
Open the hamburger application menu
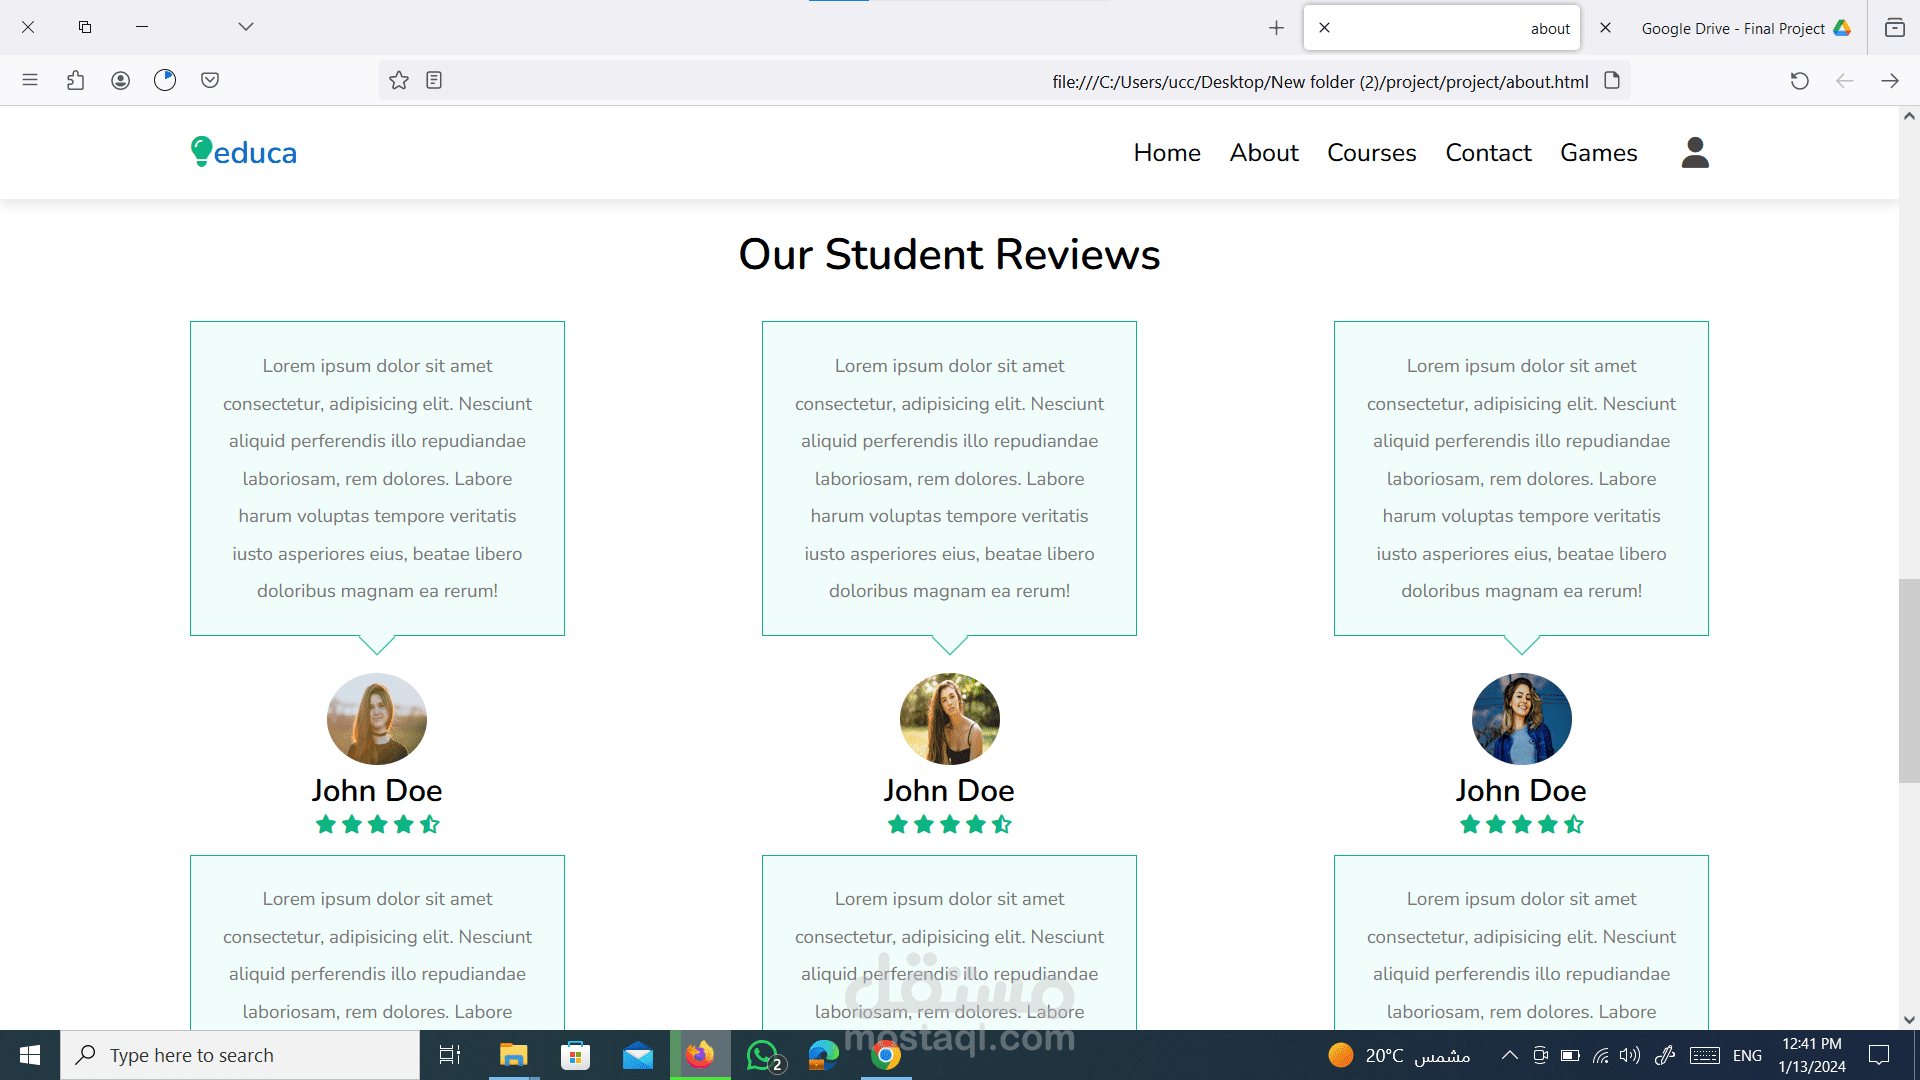(30, 80)
